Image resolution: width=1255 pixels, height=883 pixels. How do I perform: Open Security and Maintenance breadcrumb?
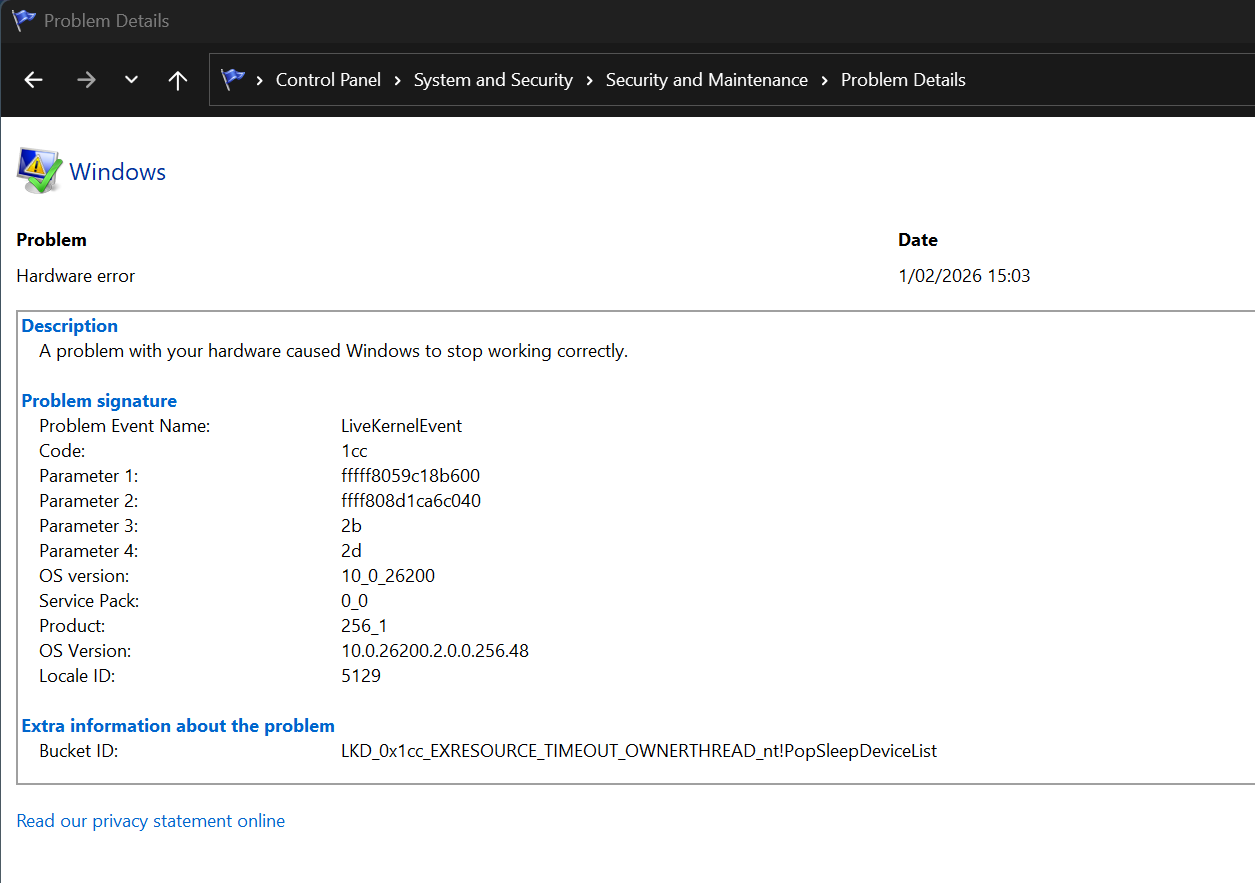click(x=707, y=80)
